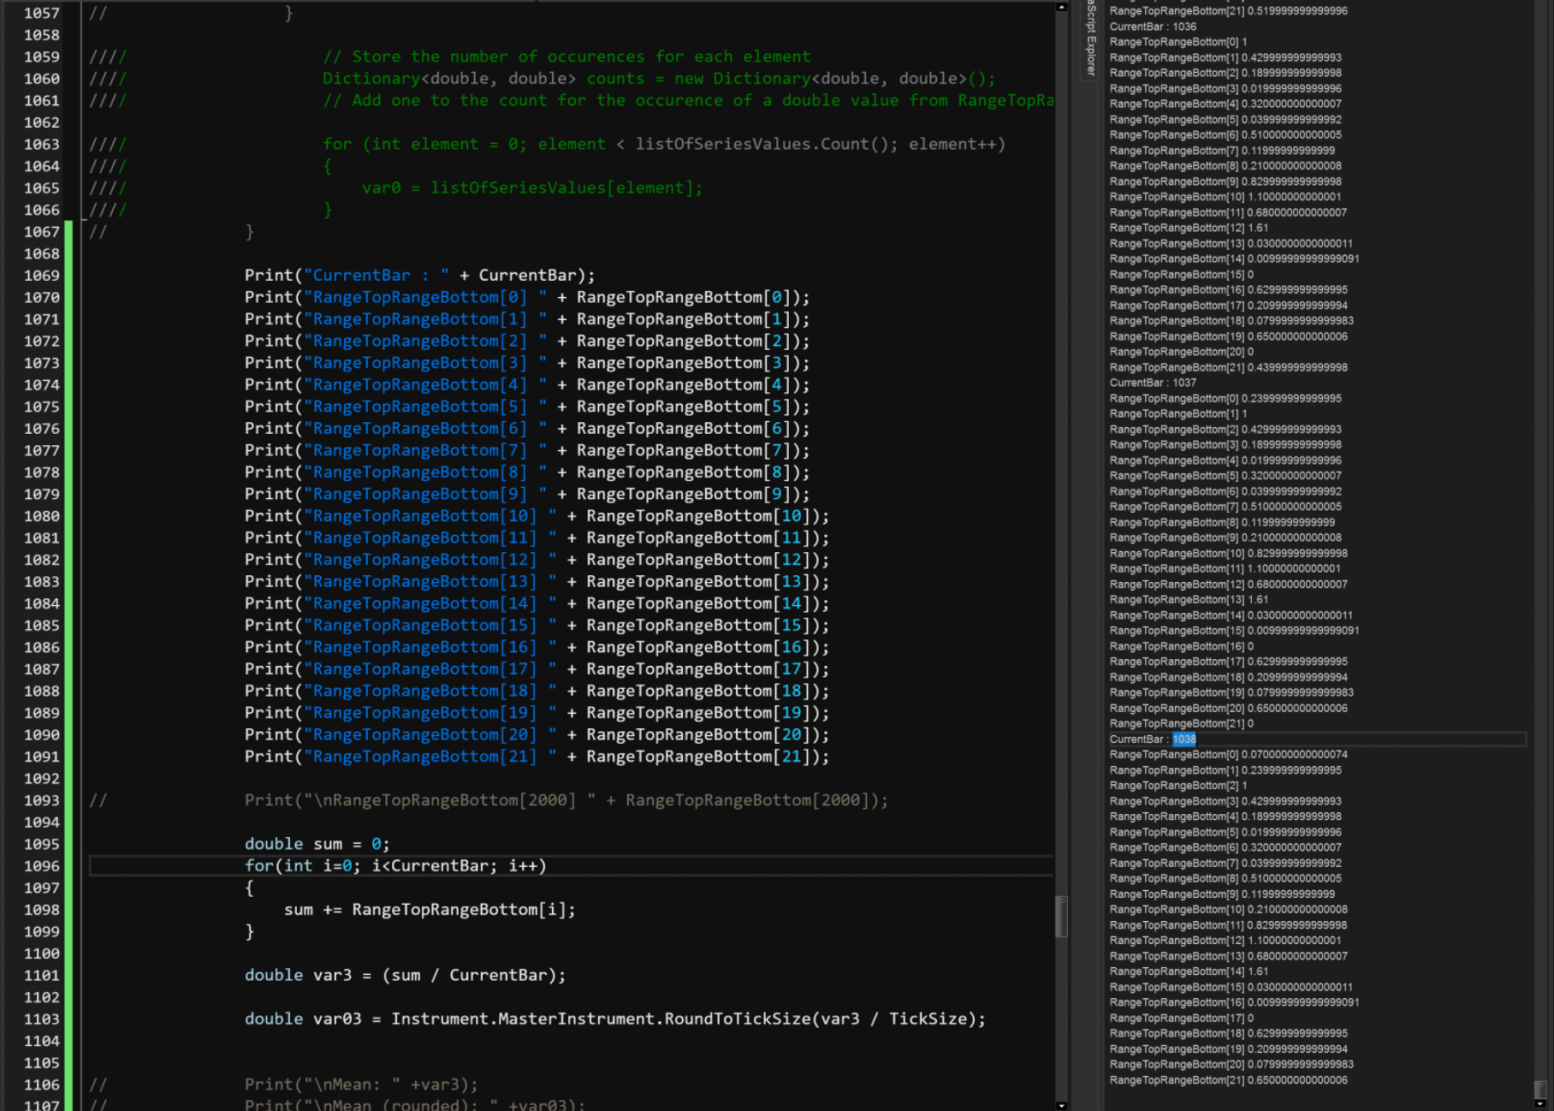Open the NinjaScript Explorer side tab
Image resolution: width=1554 pixels, height=1111 pixels.
tap(1091, 40)
